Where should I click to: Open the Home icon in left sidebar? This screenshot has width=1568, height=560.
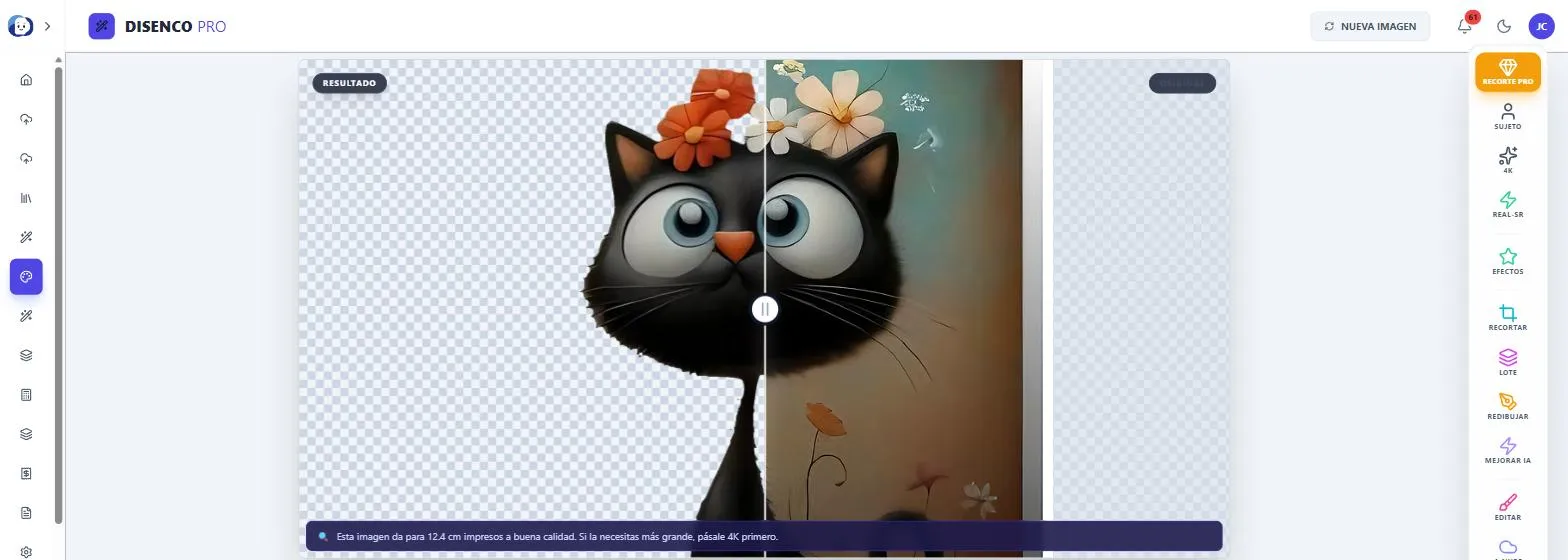pos(26,80)
